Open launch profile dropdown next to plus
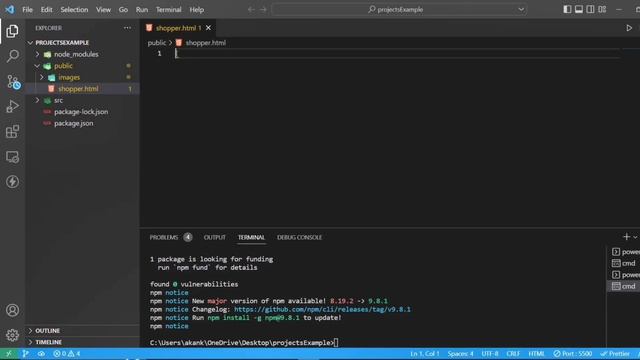Screen dimensions: 640x360 635,237
